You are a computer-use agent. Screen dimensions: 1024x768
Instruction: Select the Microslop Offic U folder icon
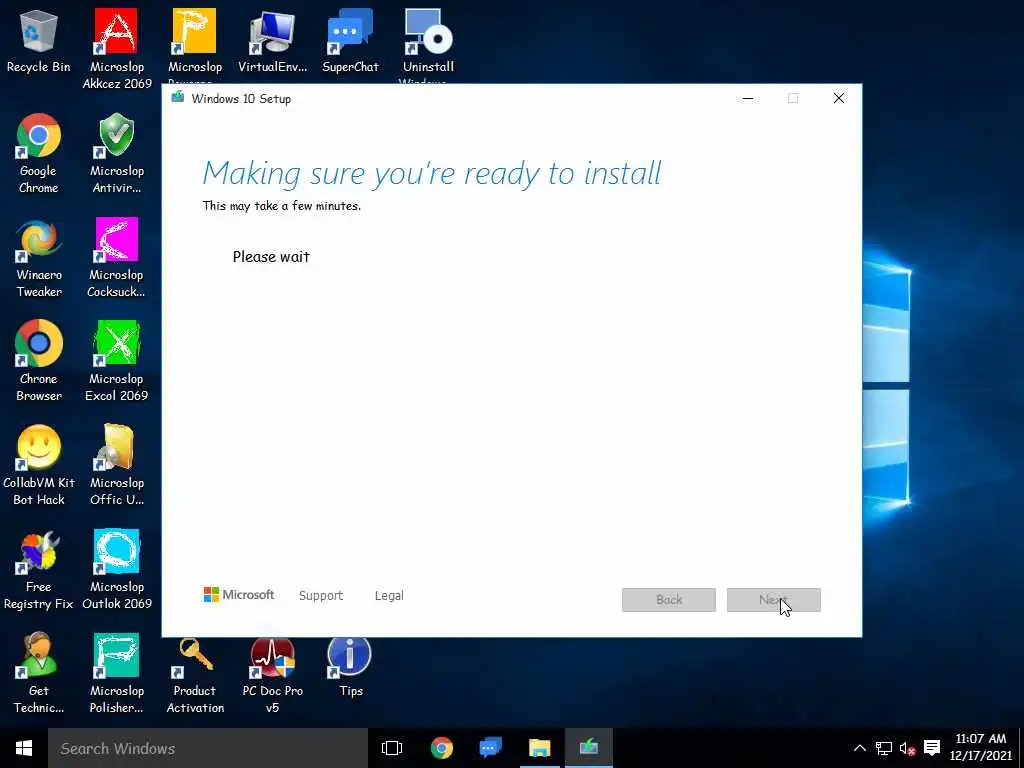pos(116,465)
